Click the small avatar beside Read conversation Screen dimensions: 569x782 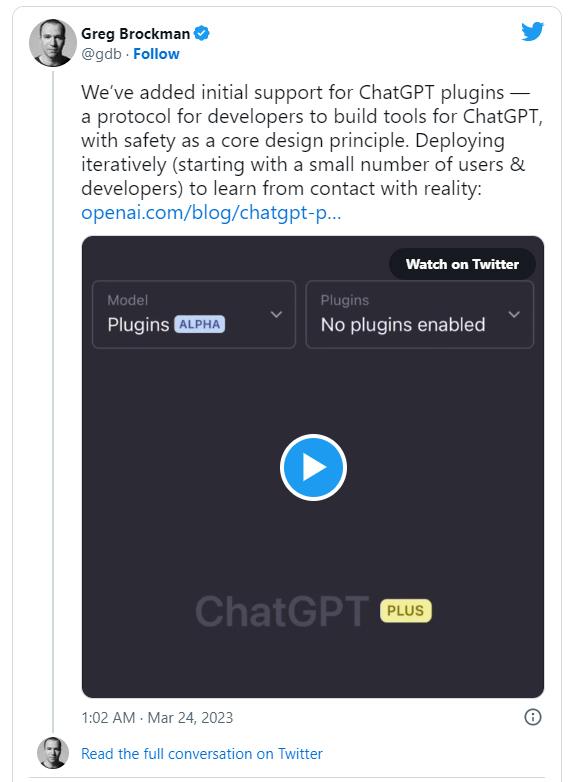point(53,753)
